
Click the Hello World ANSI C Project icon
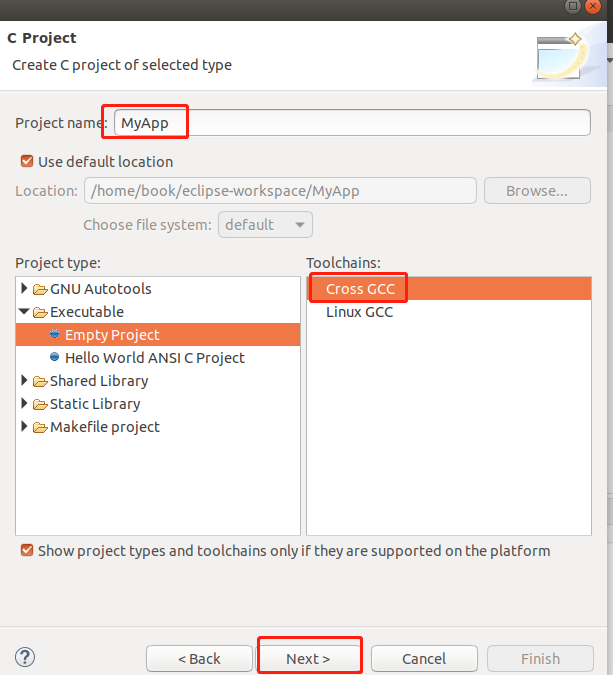[54, 357]
